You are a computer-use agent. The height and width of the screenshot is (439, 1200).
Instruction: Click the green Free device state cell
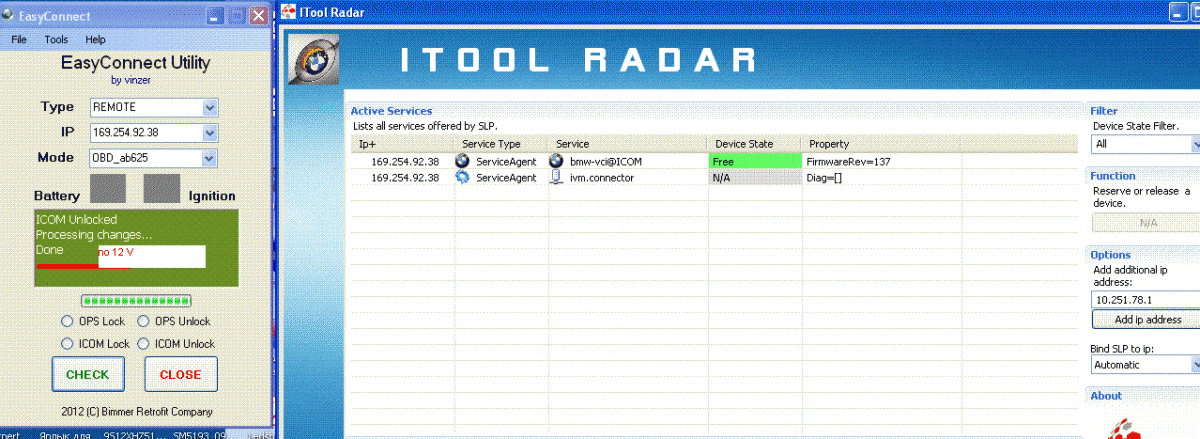755,161
